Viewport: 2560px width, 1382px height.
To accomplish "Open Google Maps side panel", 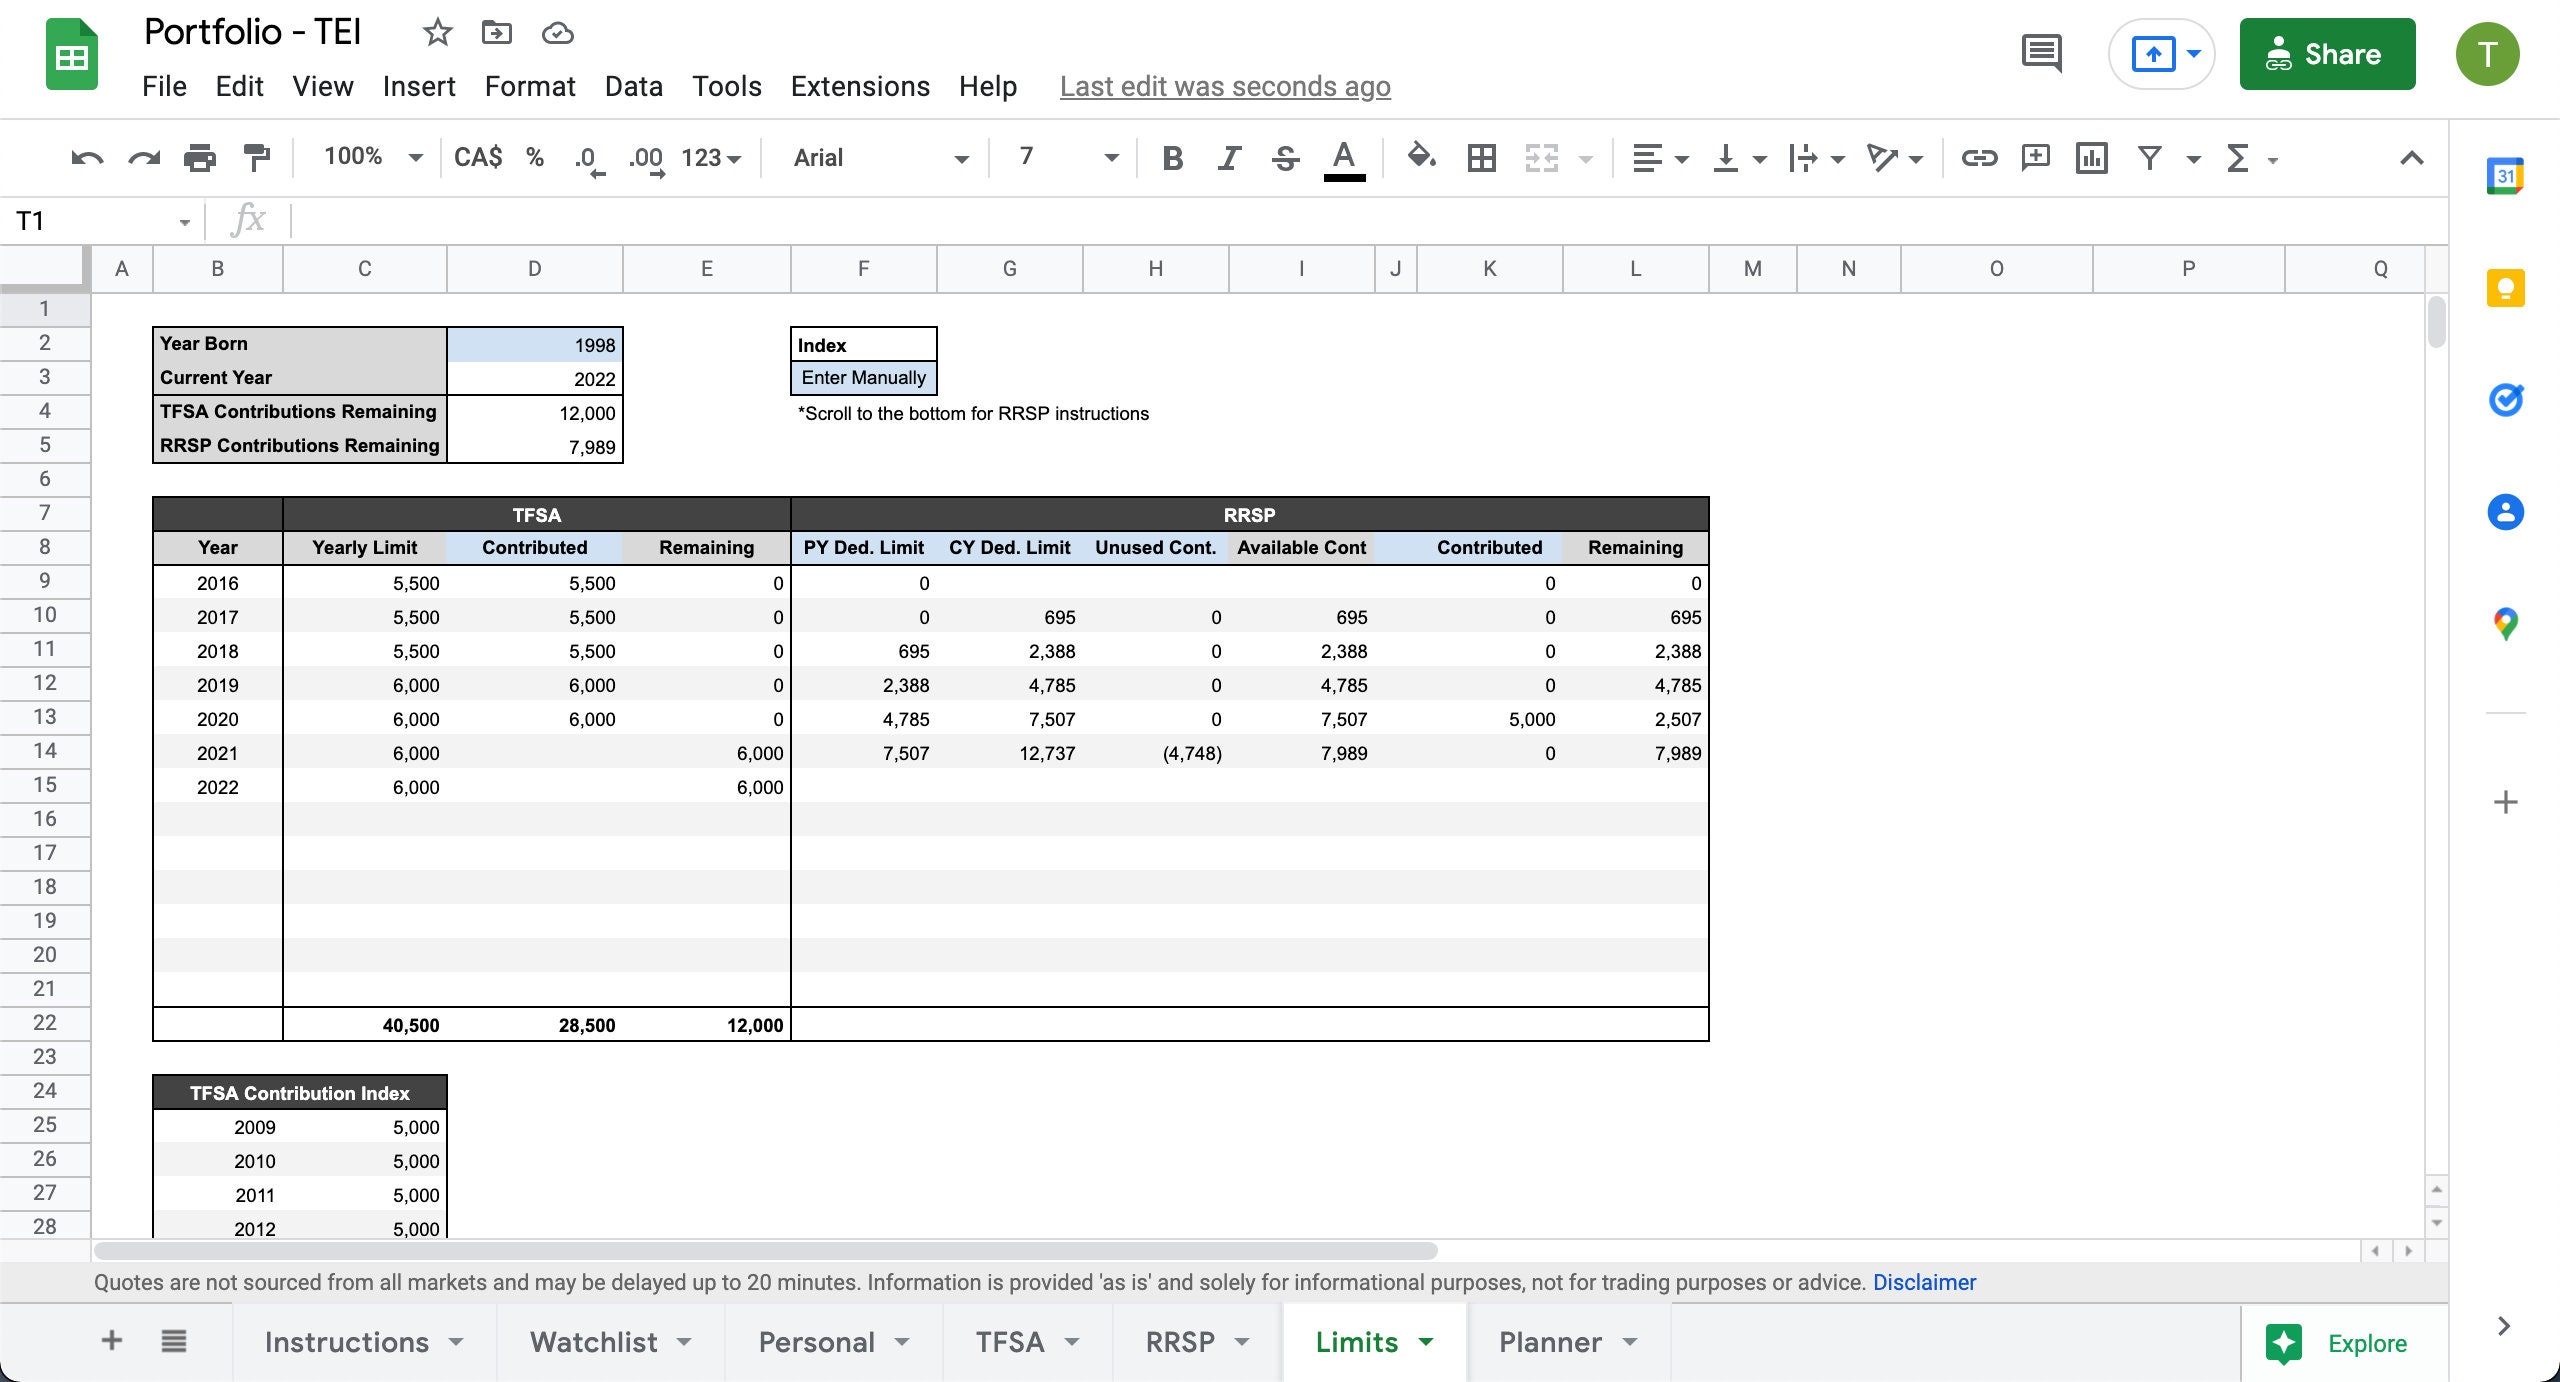I will click(2505, 624).
